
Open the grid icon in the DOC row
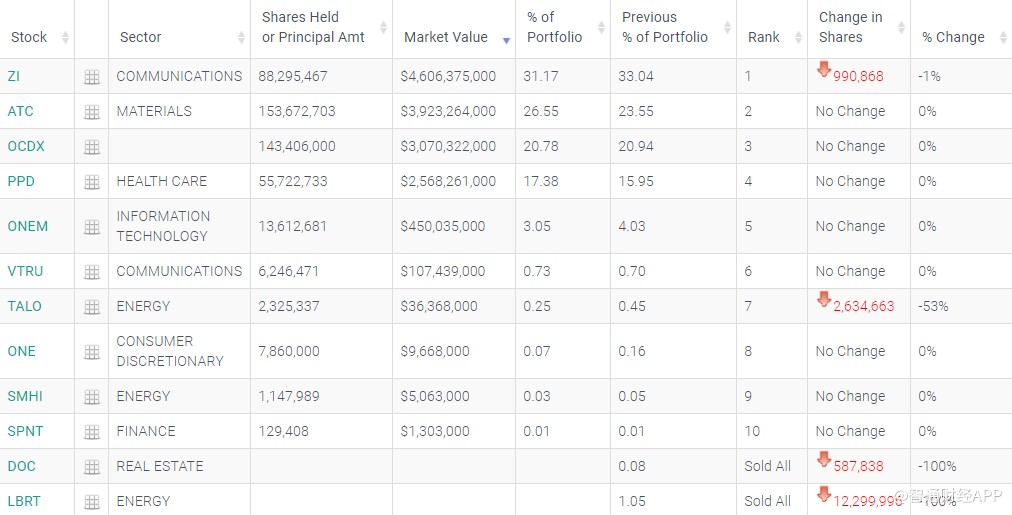tap(92, 467)
